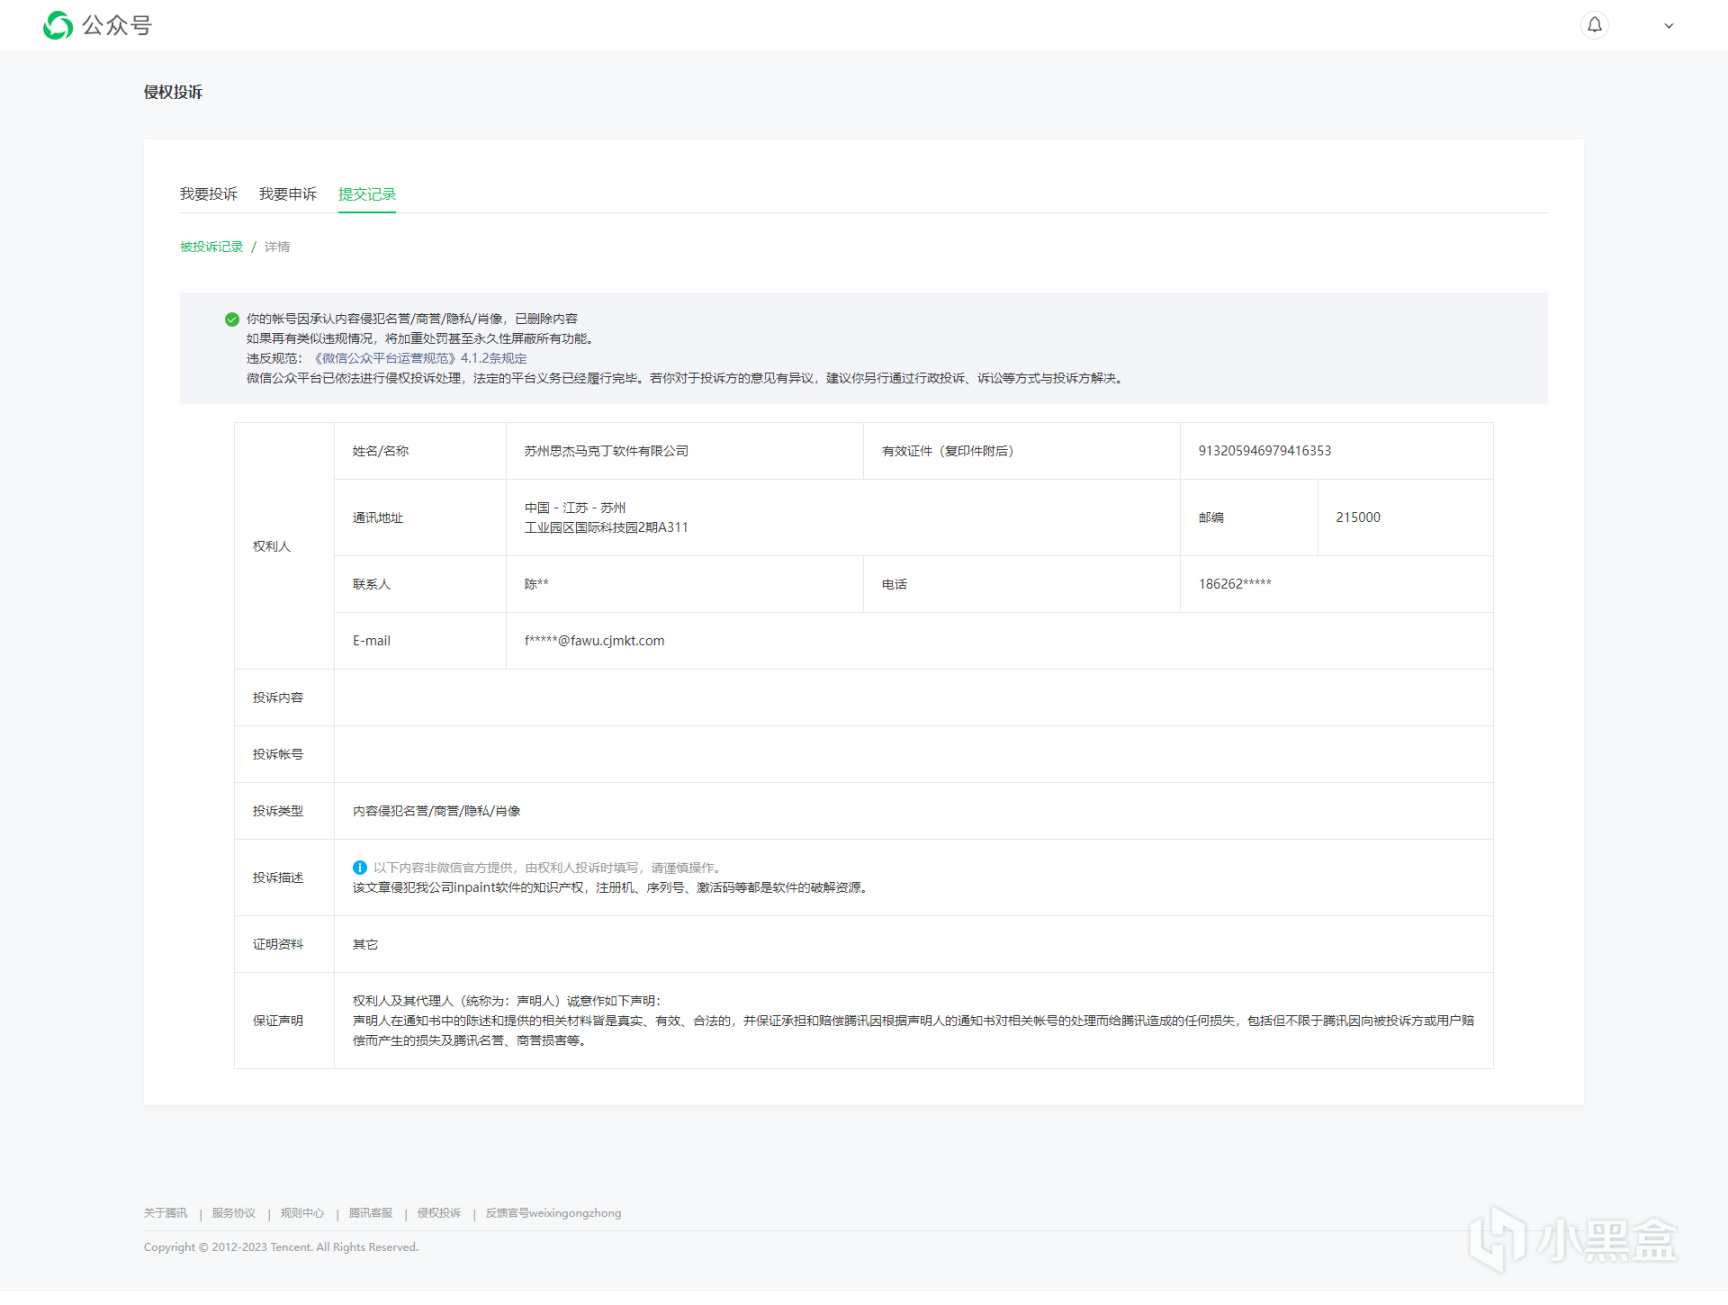Select the company name 苏州思杰马克丁软件有限公司

tap(607, 451)
